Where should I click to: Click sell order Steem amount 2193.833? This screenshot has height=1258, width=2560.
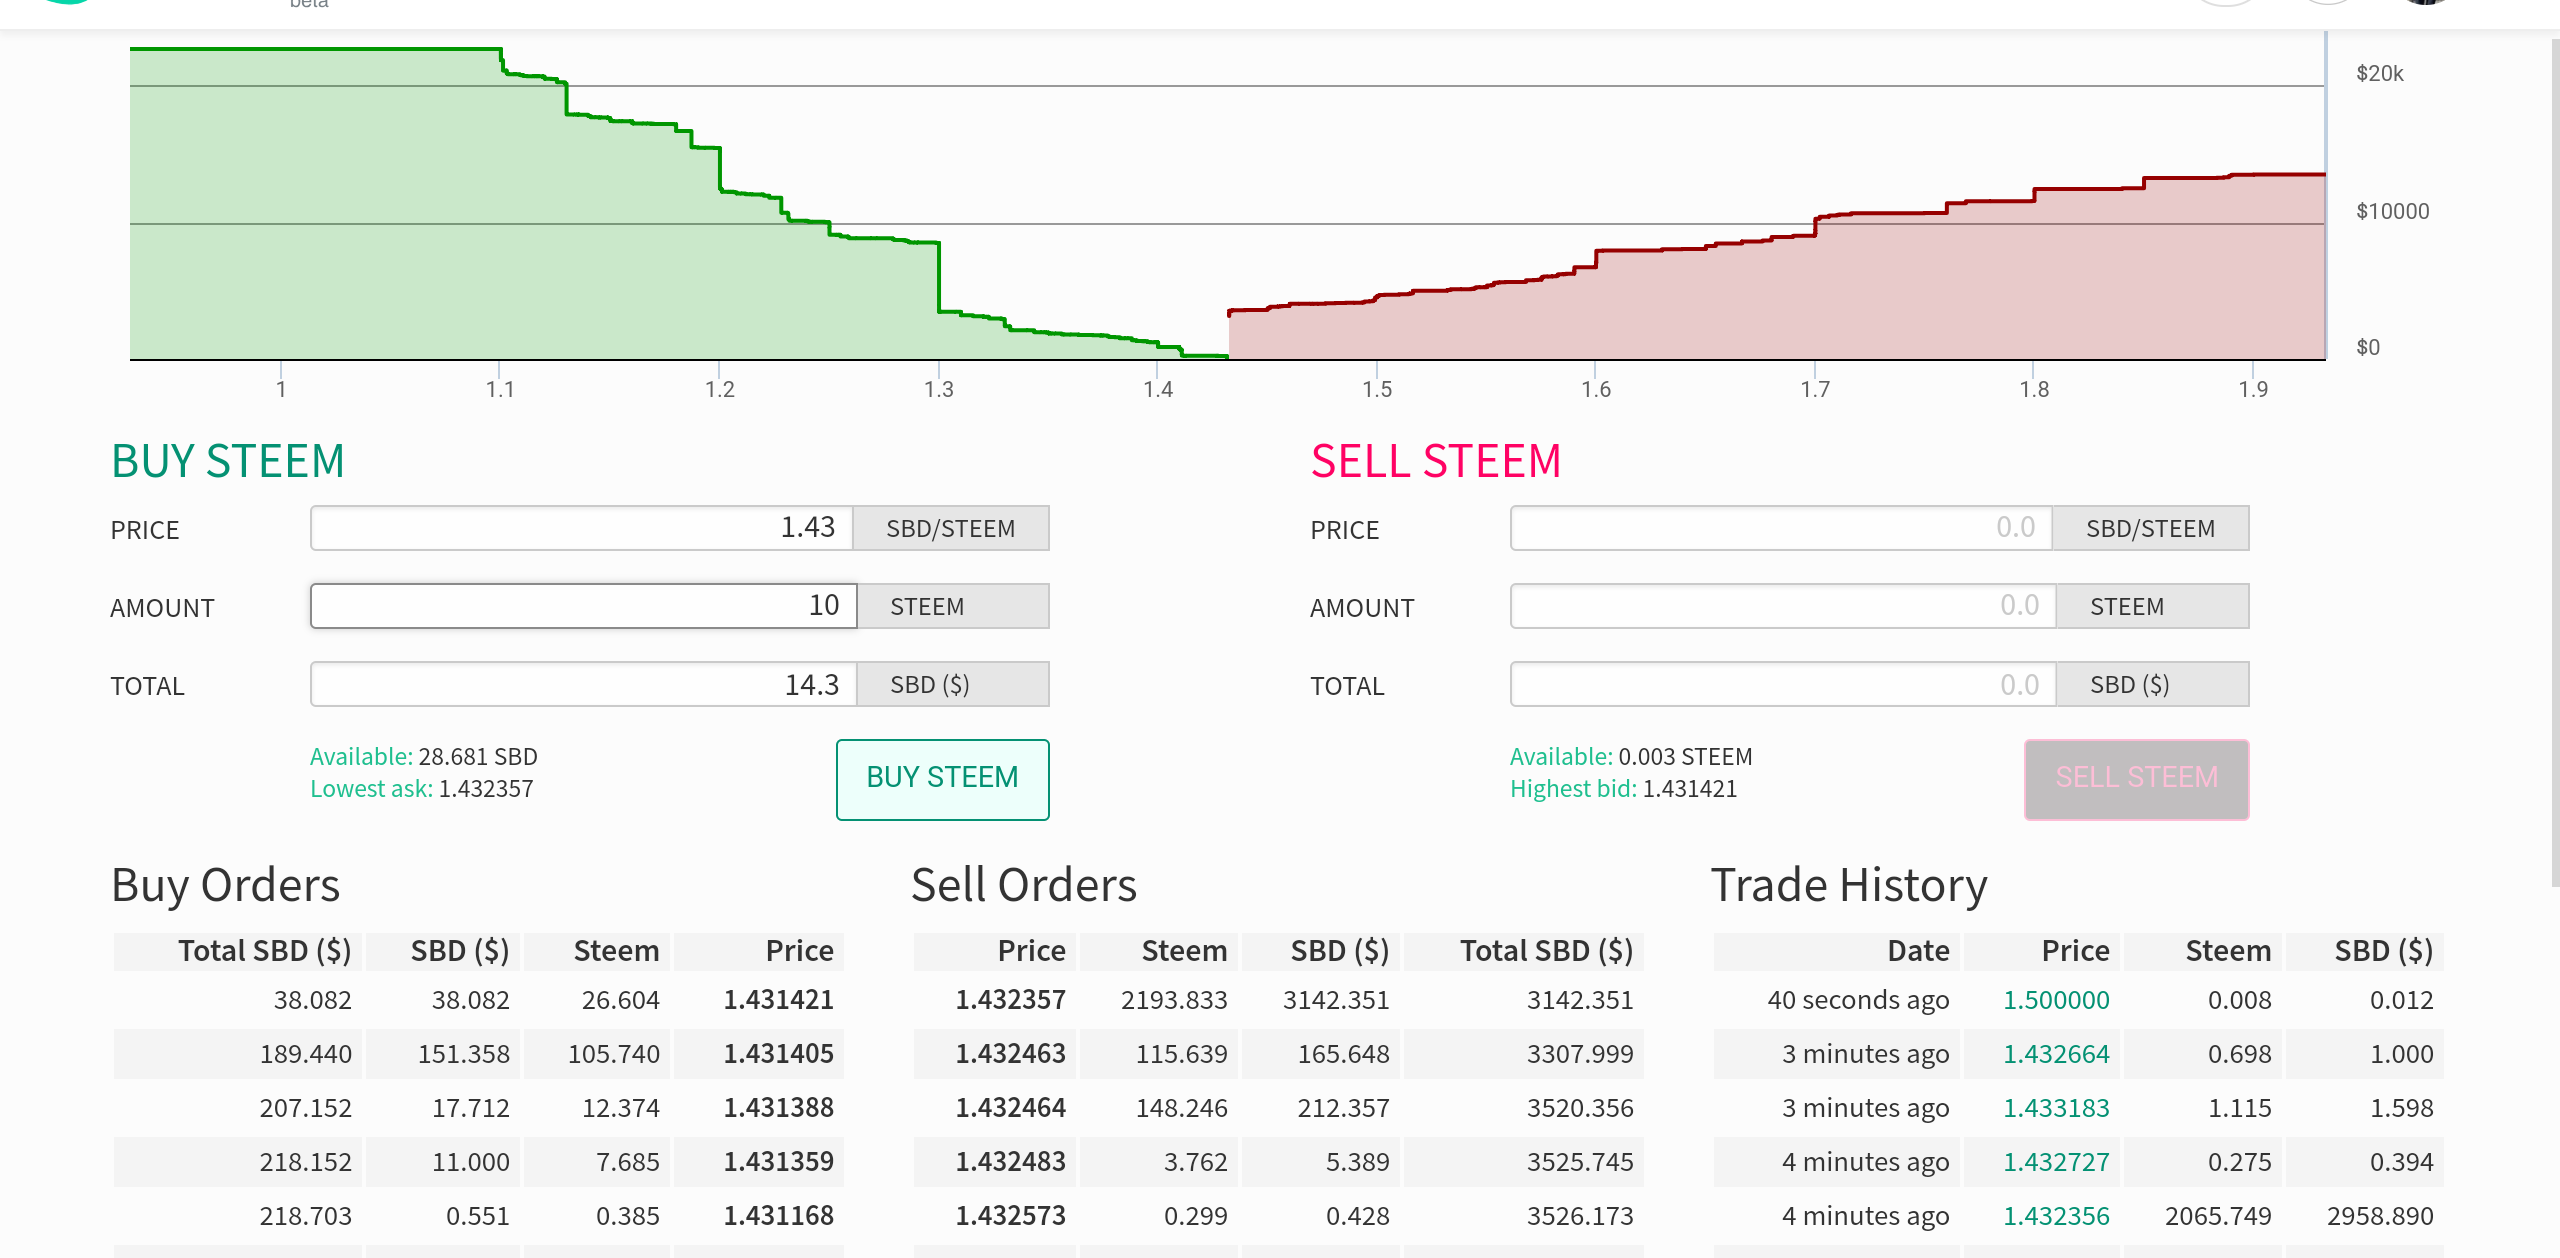pyautogui.click(x=1174, y=1000)
